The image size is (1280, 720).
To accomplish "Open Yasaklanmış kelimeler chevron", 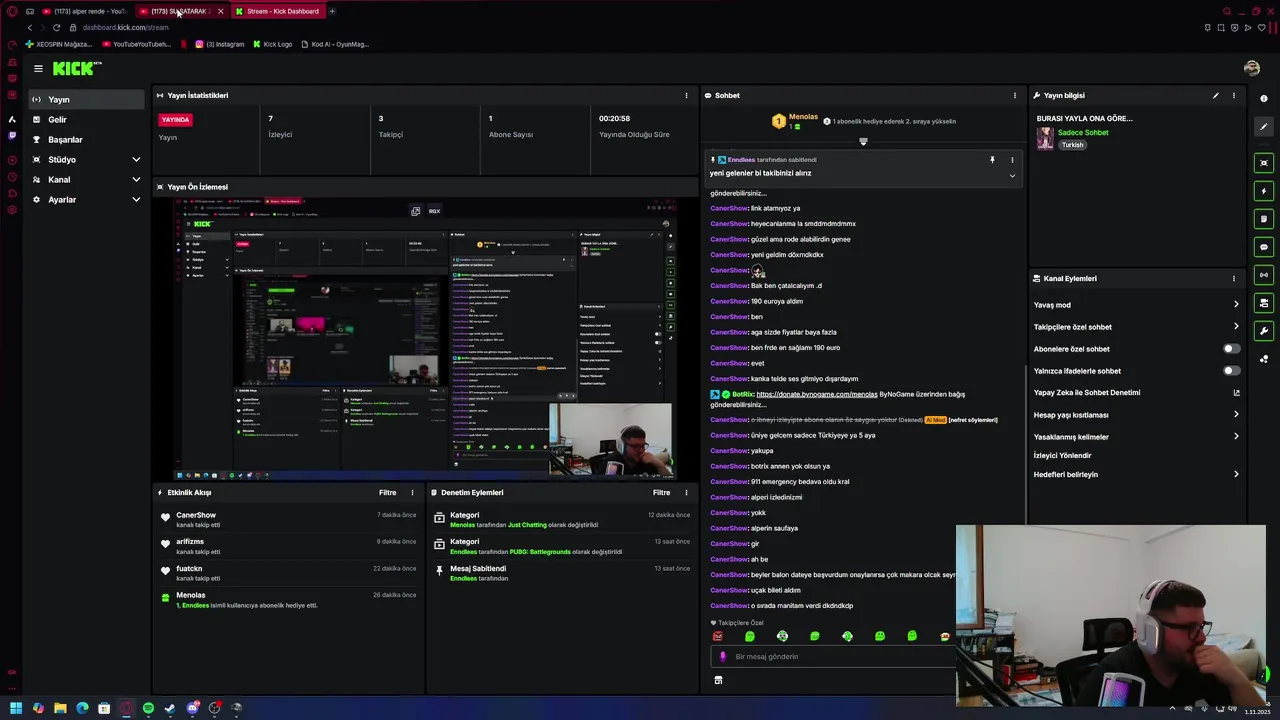I will click(x=1236, y=437).
